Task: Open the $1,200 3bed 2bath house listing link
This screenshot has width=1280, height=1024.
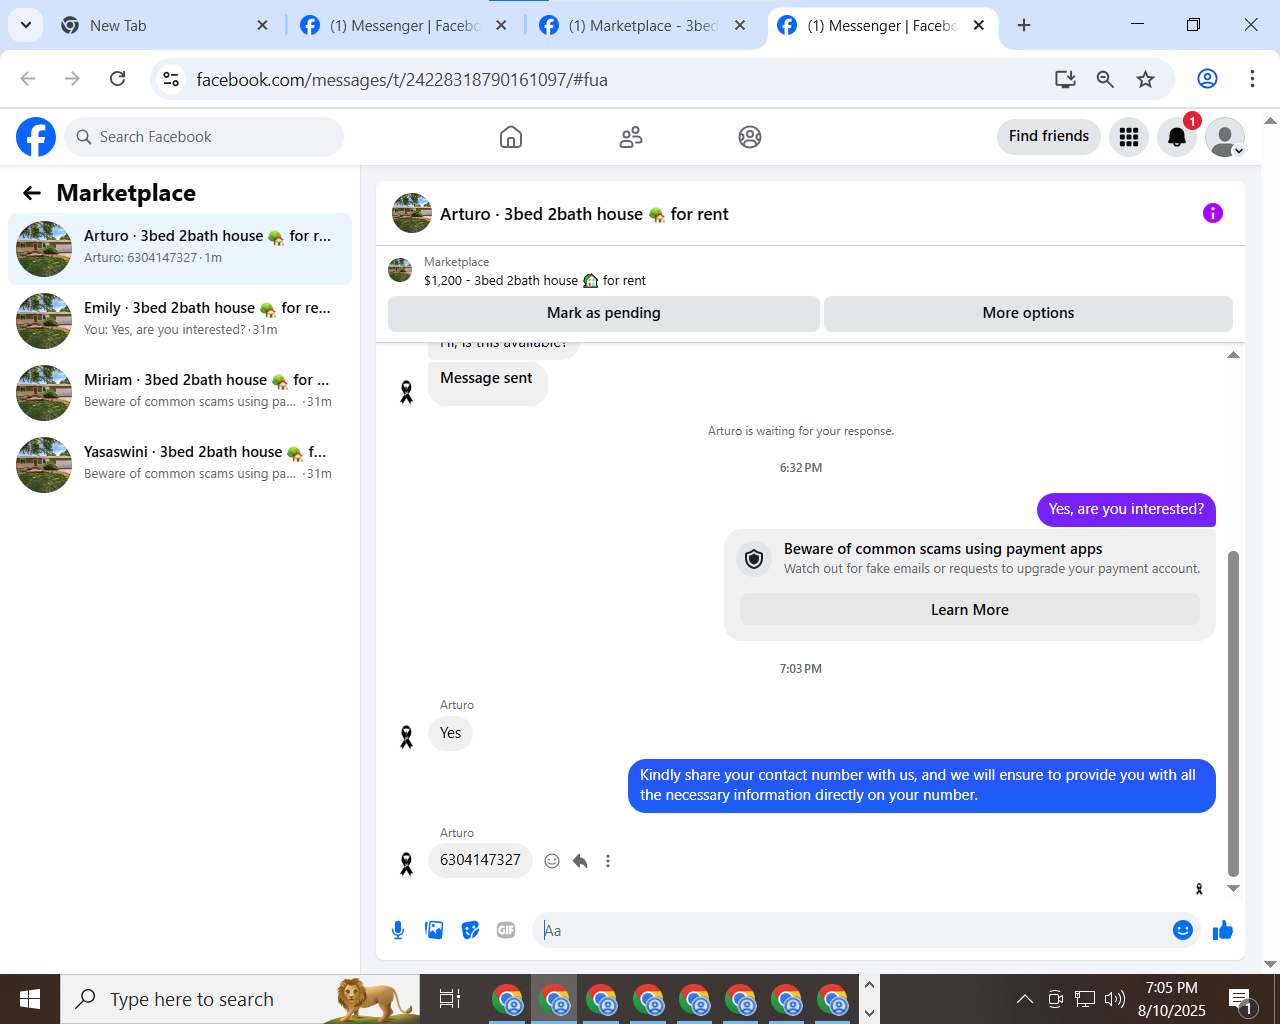Action: click(535, 281)
